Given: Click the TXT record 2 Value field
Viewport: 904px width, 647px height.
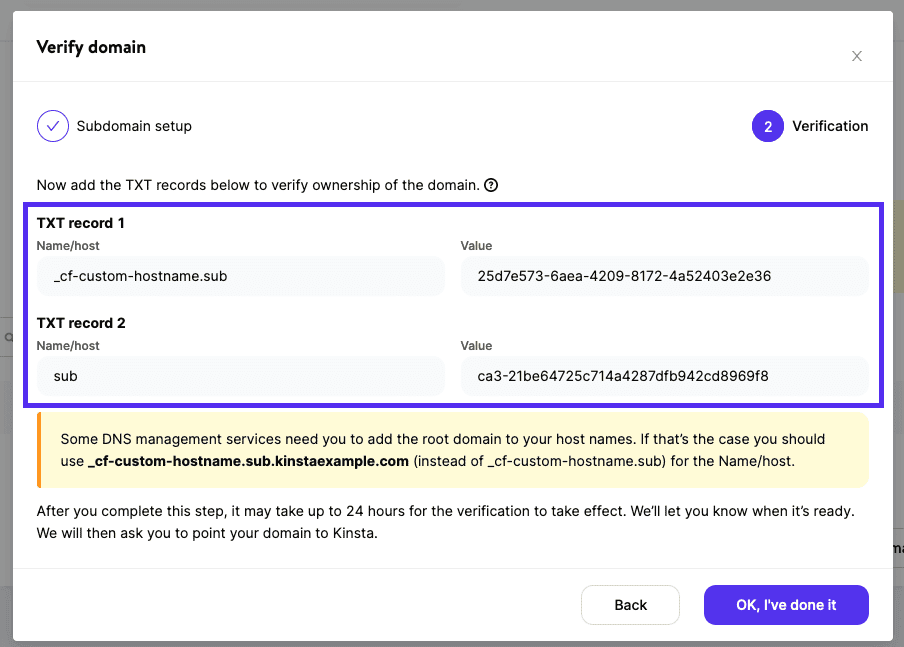Looking at the screenshot, I should click(664, 376).
